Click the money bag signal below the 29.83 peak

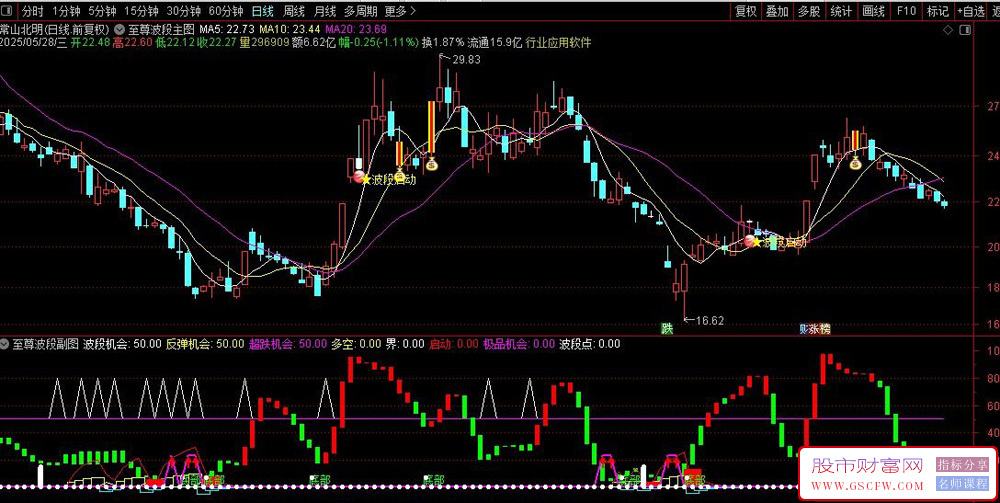(x=431, y=164)
